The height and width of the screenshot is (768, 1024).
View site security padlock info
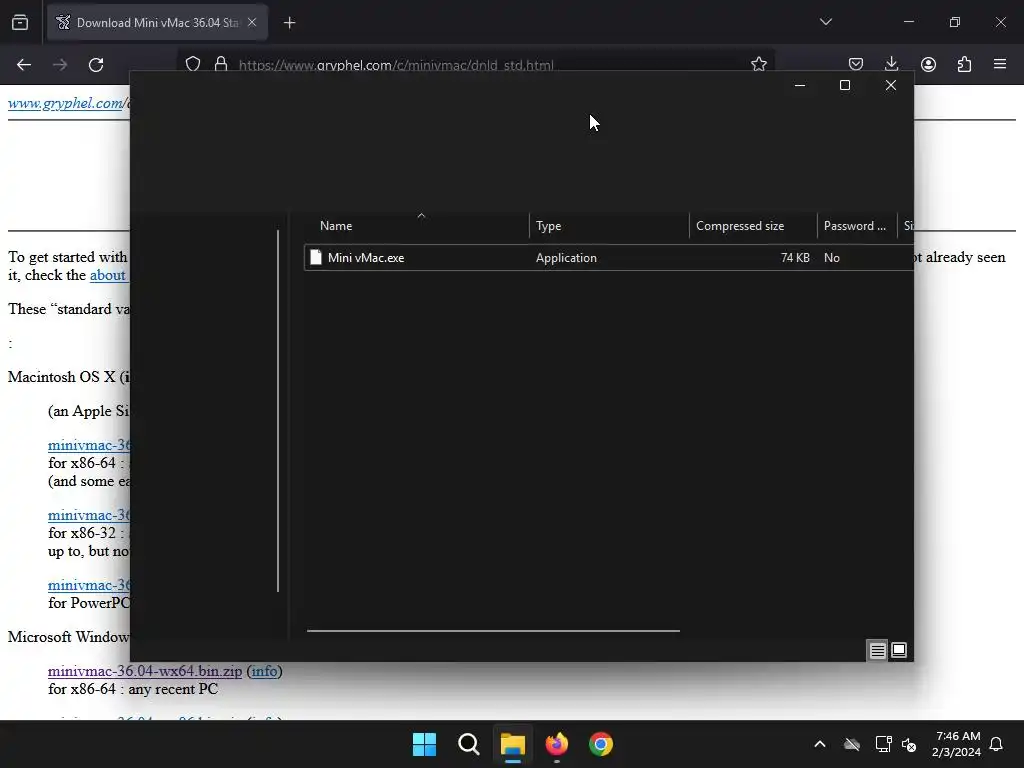pyautogui.click(x=221, y=64)
